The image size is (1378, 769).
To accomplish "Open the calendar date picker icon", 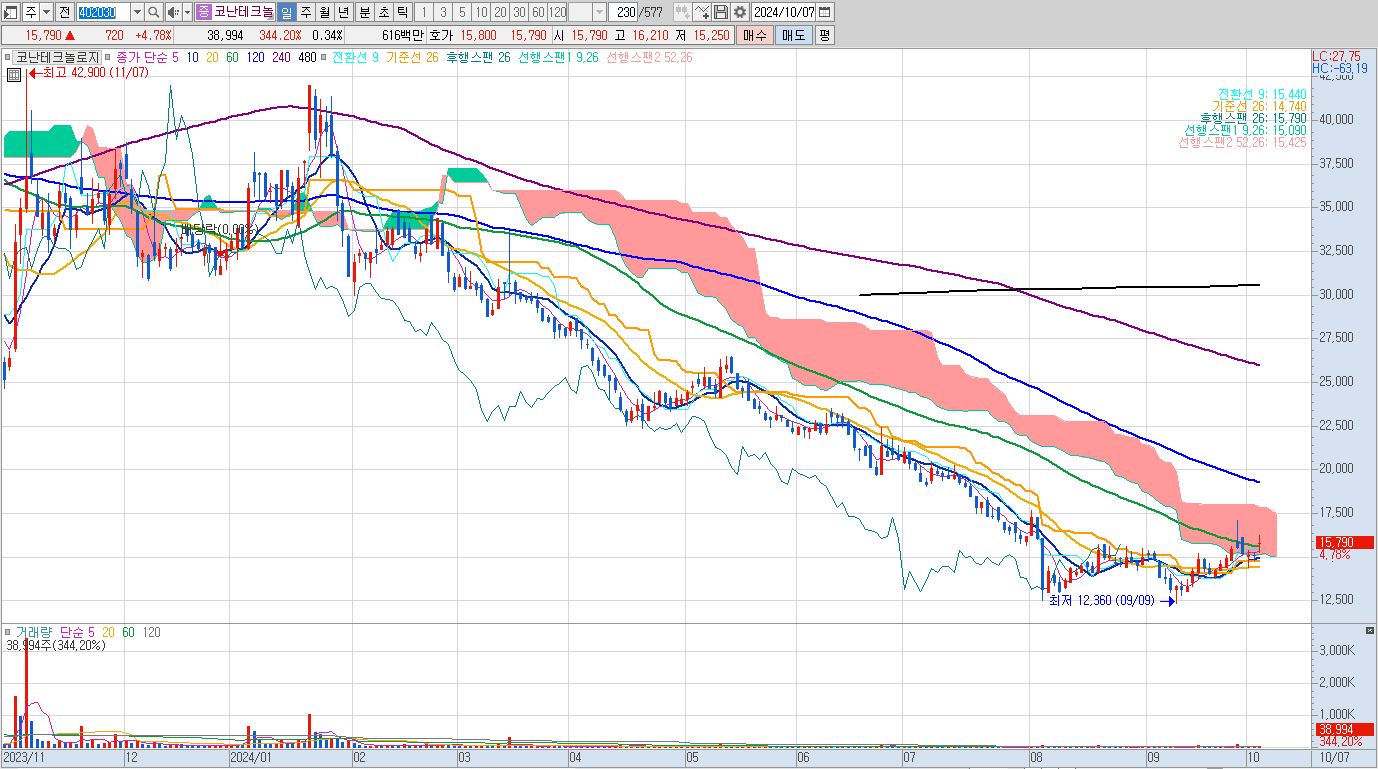I will coord(825,12).
